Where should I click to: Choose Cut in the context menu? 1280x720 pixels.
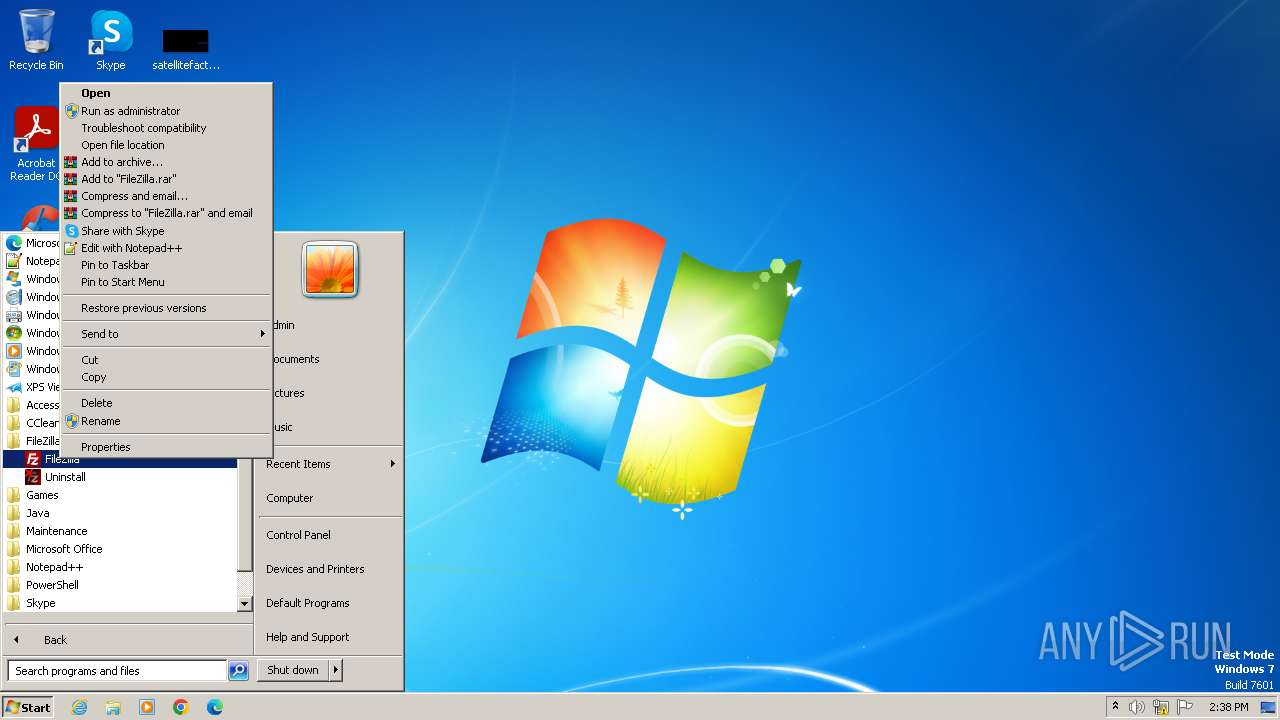point(166,360)
